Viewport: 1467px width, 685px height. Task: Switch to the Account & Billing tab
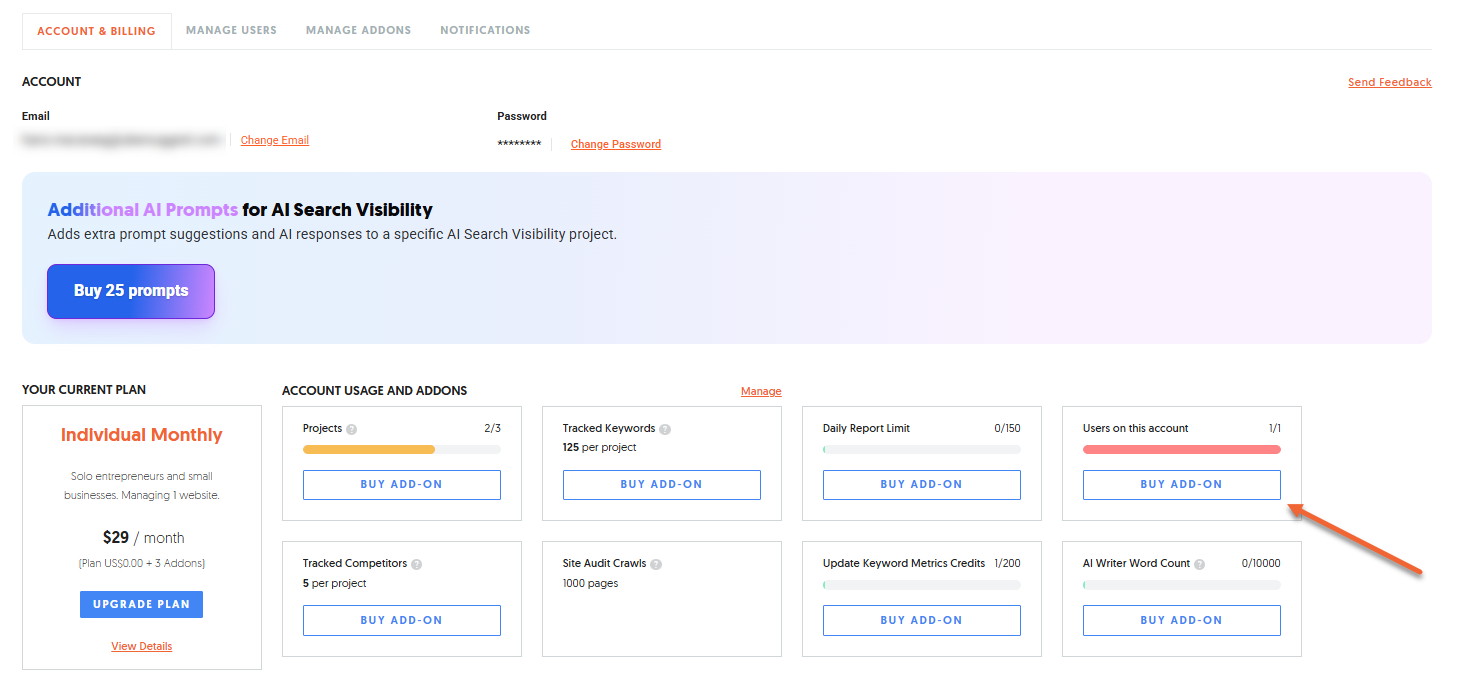coord(96,31)
